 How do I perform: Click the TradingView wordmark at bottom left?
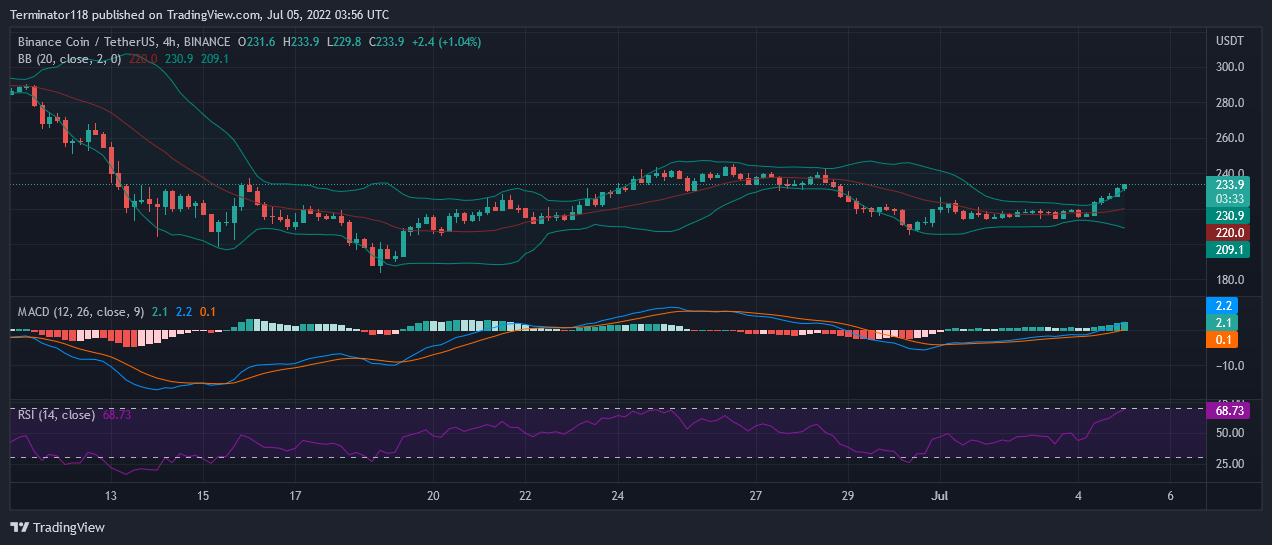pyautogui.click(x=68, y=527)
